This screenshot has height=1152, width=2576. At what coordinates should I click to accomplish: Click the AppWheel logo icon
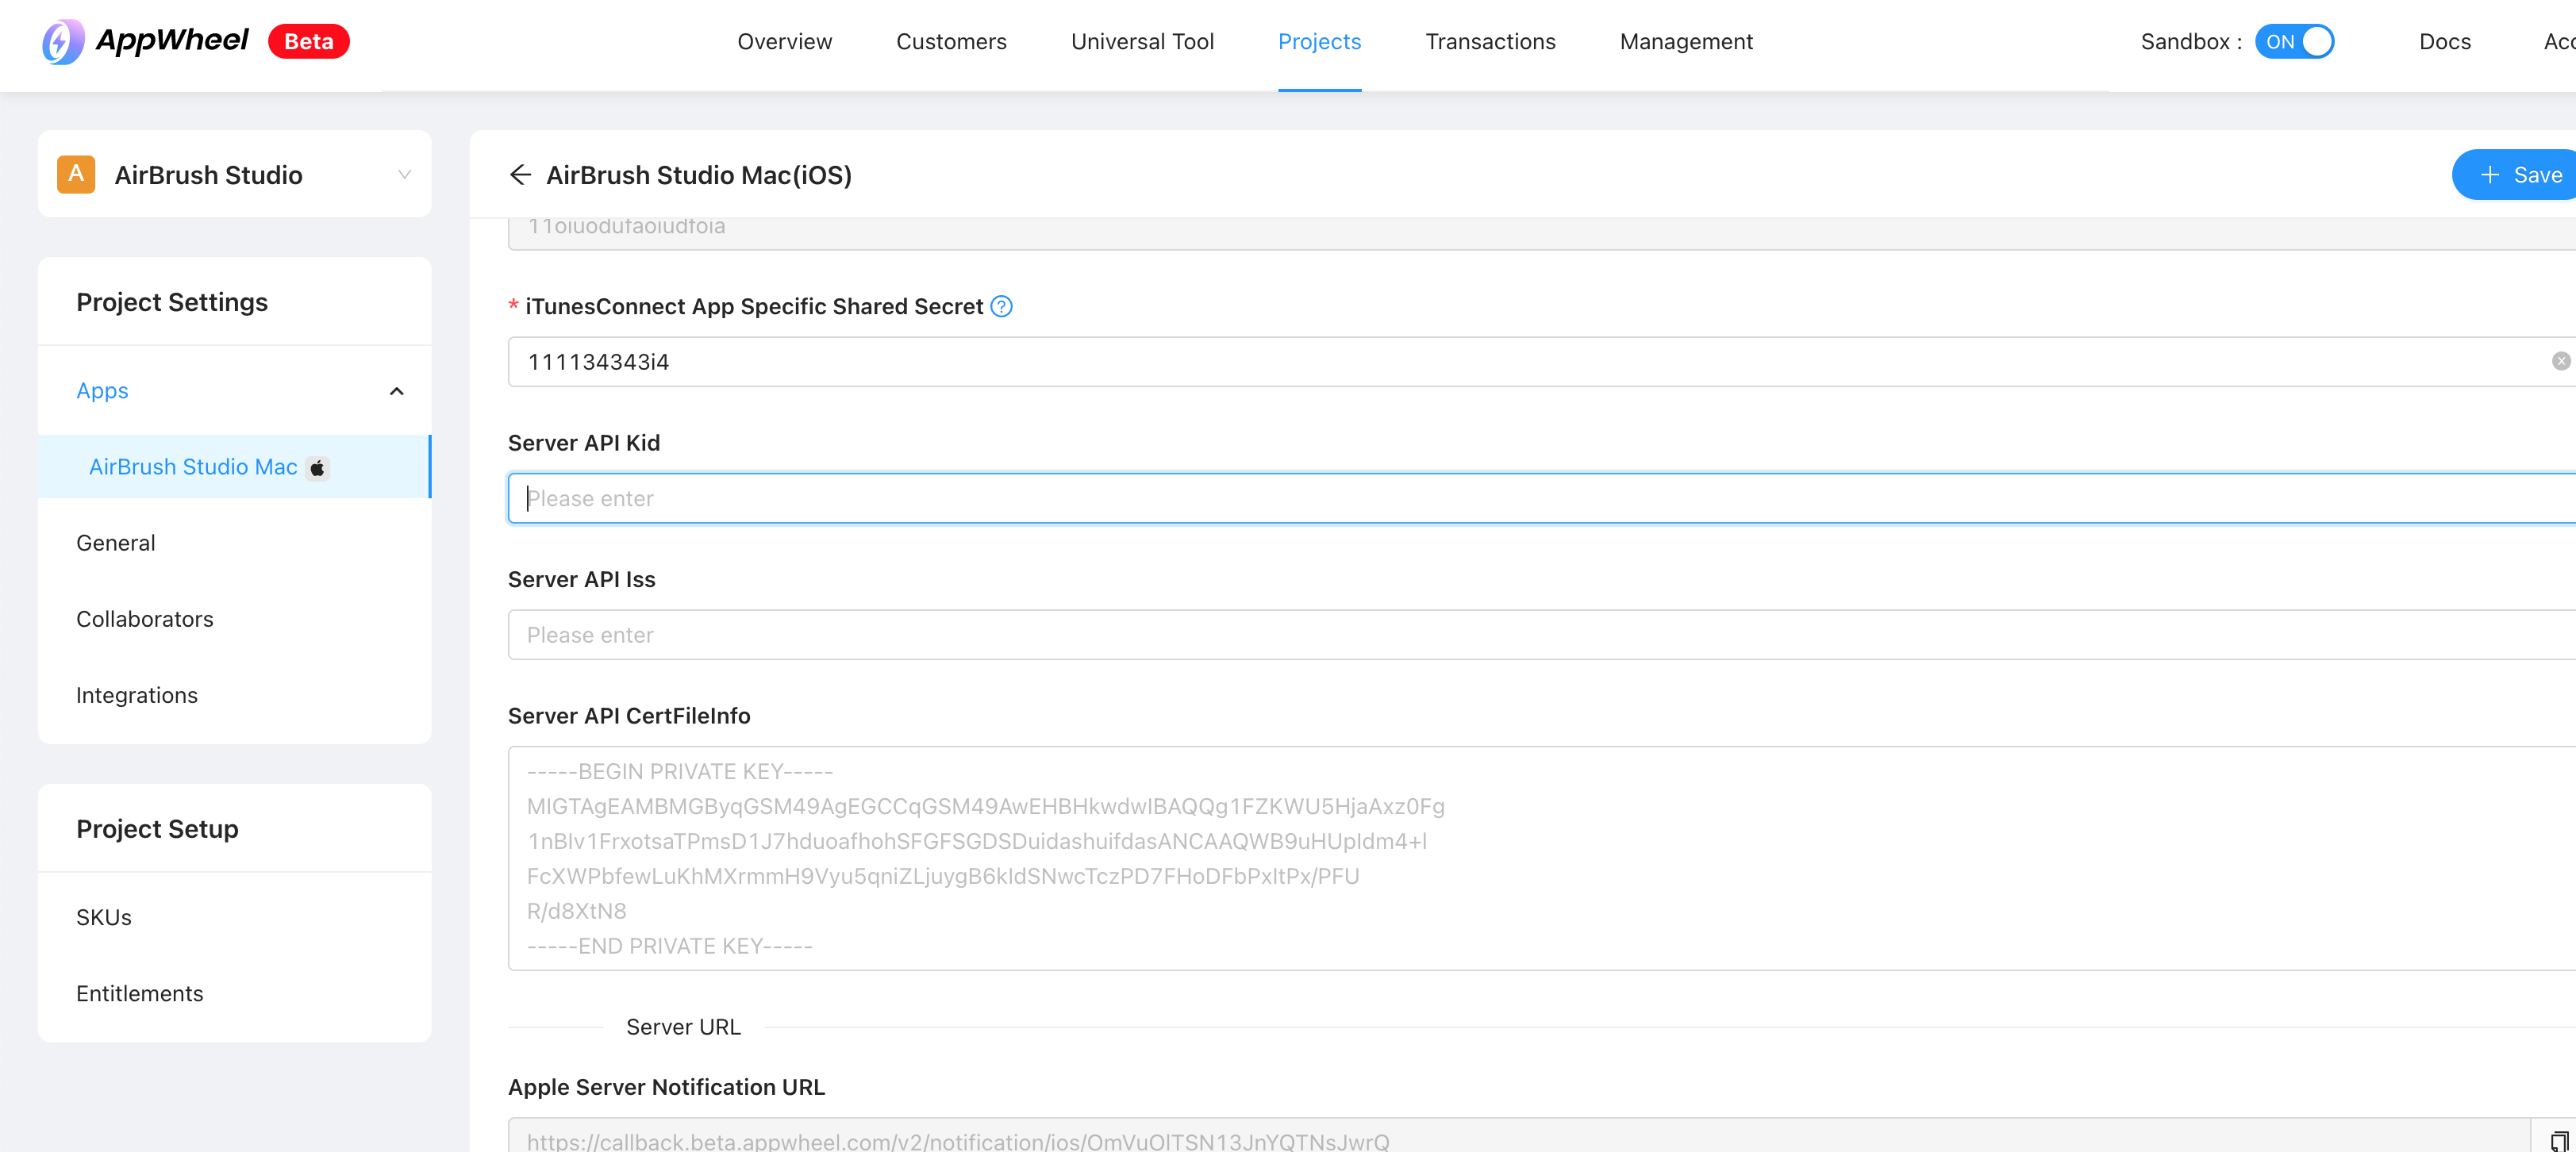point(62,41)
